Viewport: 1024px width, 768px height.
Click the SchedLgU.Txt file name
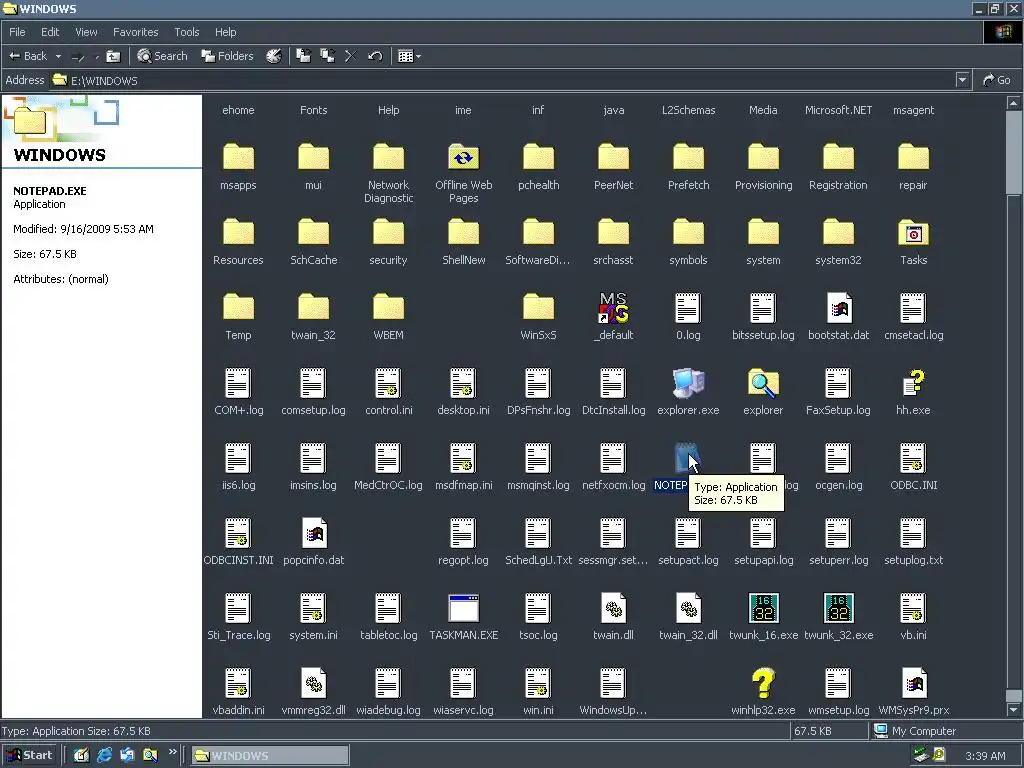click(538, 560)
